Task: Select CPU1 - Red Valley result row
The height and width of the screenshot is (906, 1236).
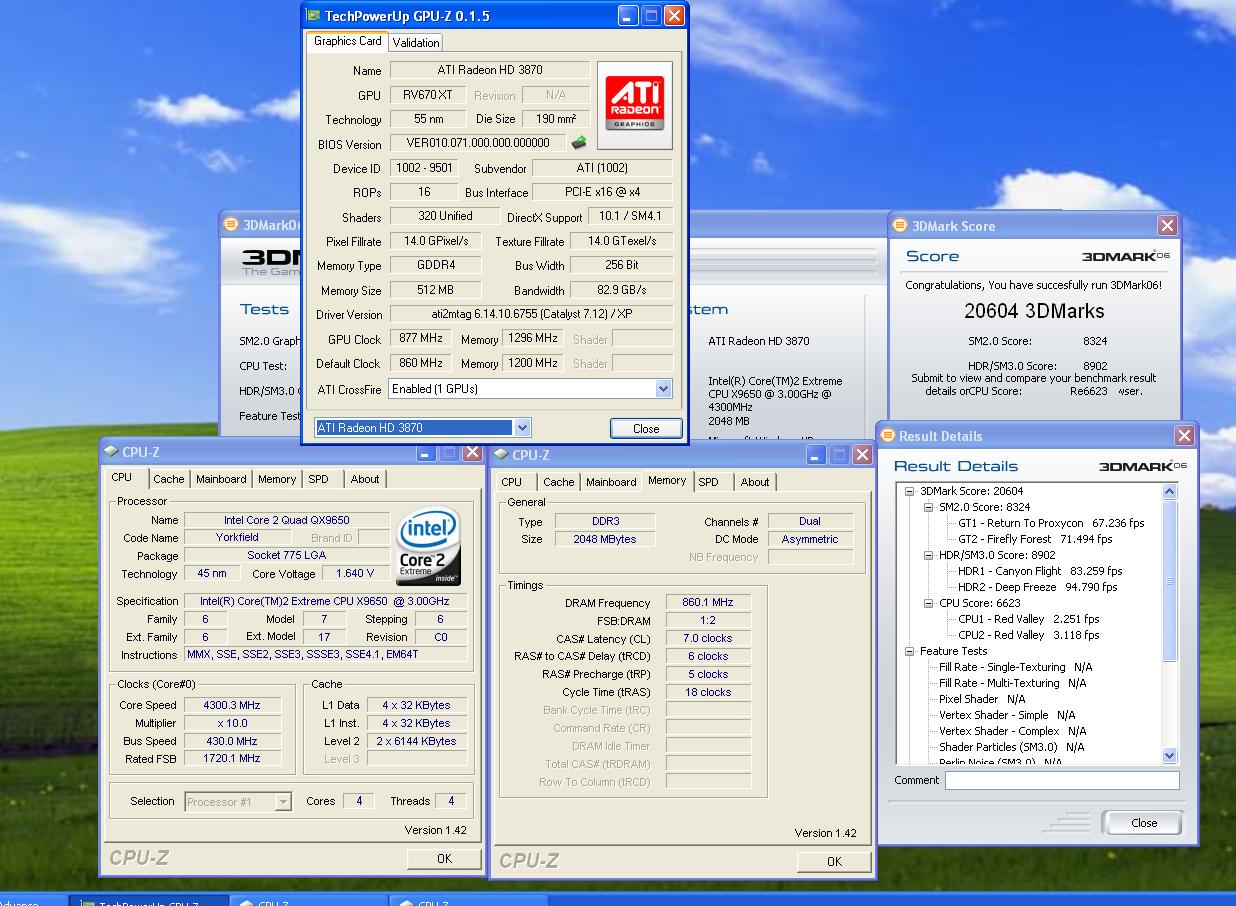Action: click(x=1028, y=619)
